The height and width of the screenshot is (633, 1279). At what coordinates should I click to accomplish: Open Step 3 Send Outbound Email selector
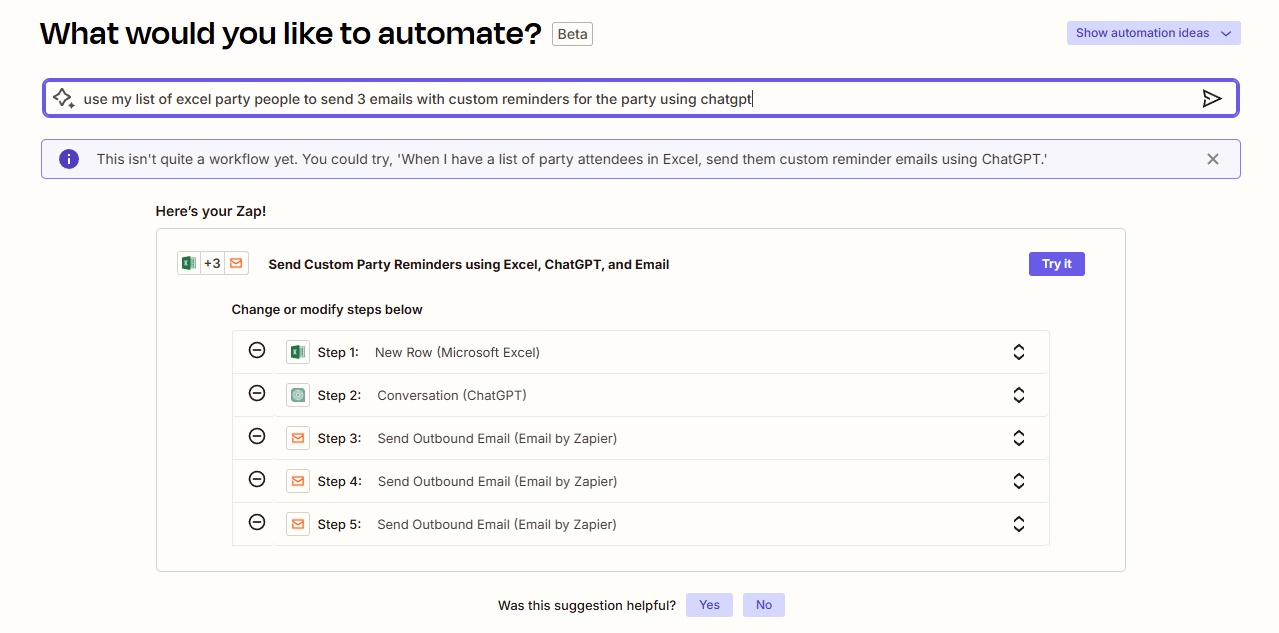(x=1019, y=438)
